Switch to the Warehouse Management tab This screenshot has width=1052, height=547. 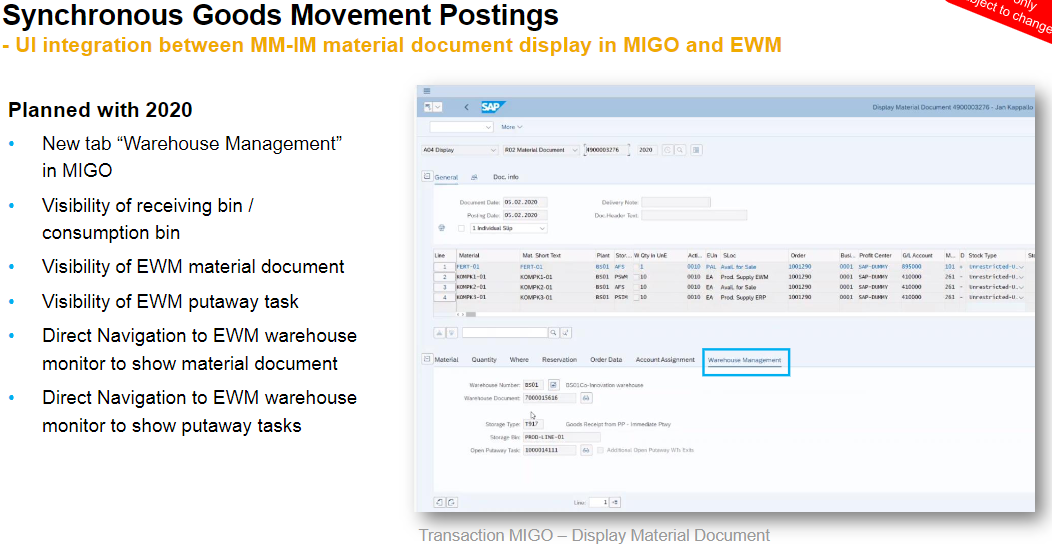pyautogui.click(x=745, y=360)
